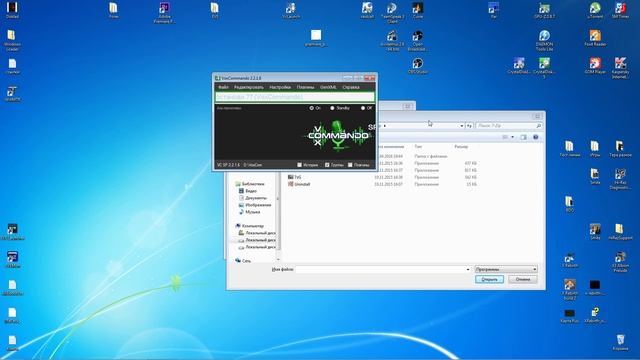Open the view options dropdown arrow
This screenshot has width=640, height=360.
click(512, 137)
